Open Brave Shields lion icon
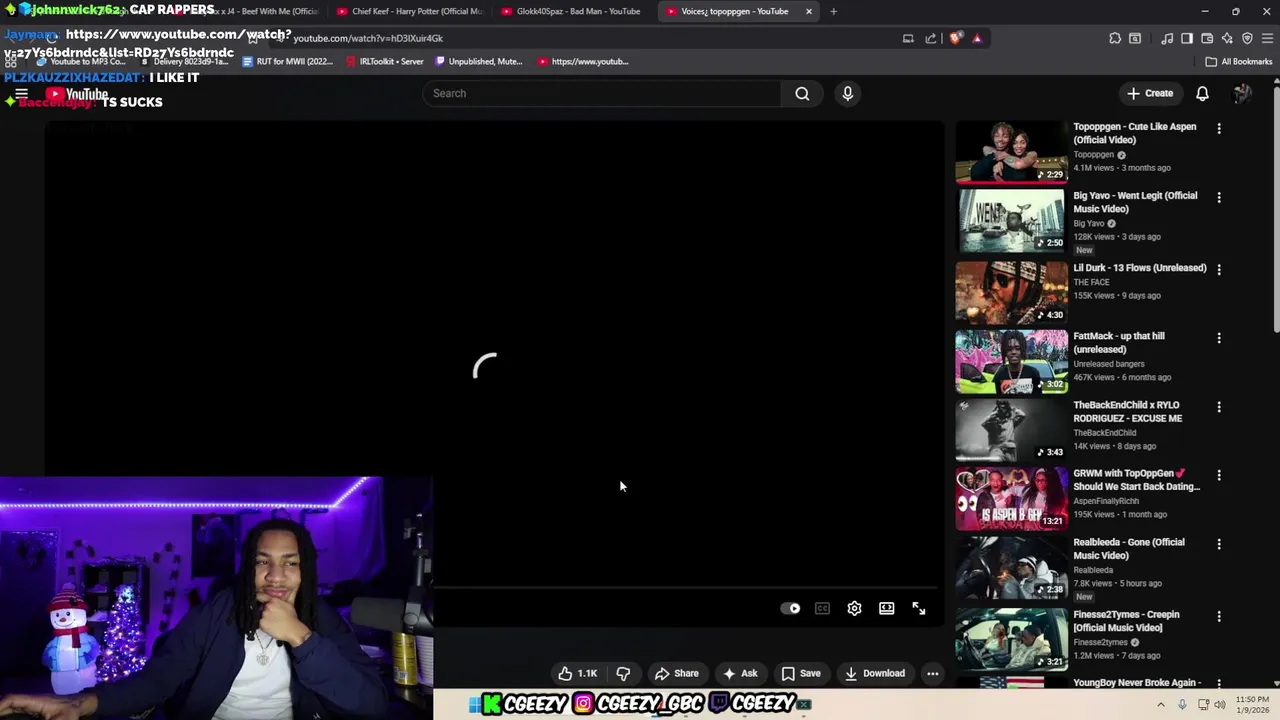This screenshot has width=1280, height=720. 955,38
